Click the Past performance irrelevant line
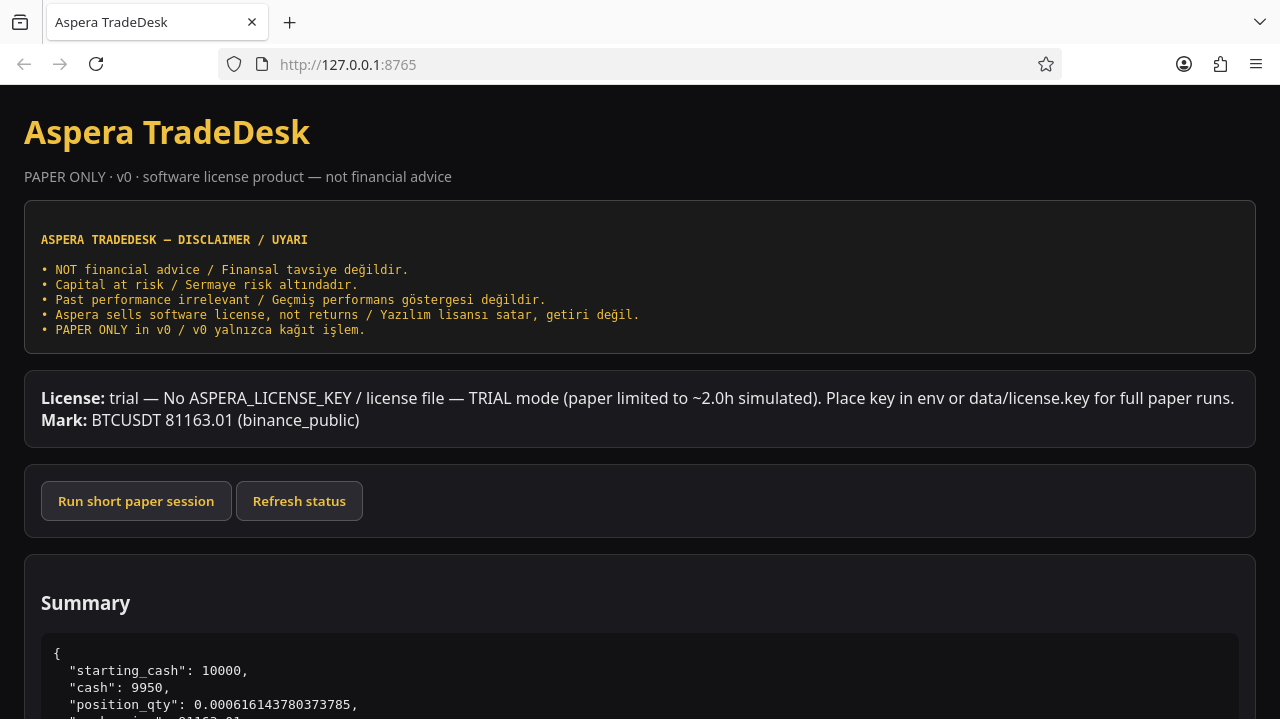This screenshot has height=719, width=1280. [x=293, y=300]
